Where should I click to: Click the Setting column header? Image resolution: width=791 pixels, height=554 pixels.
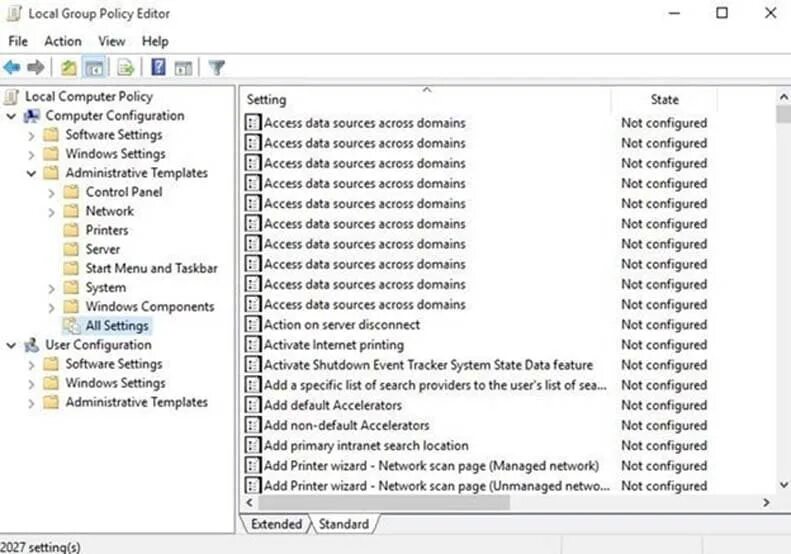(x=425, y=100)
